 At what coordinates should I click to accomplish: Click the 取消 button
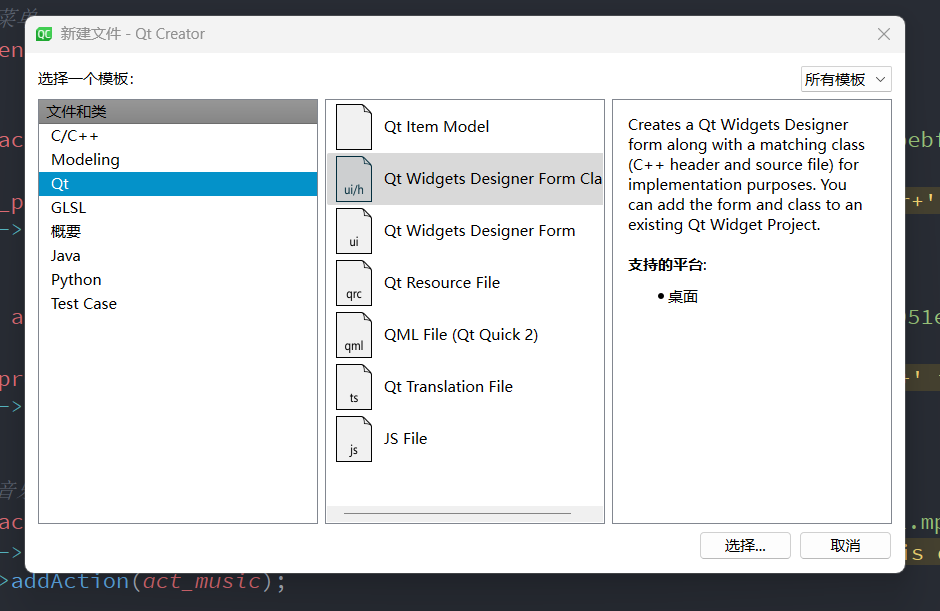(845, 546)
